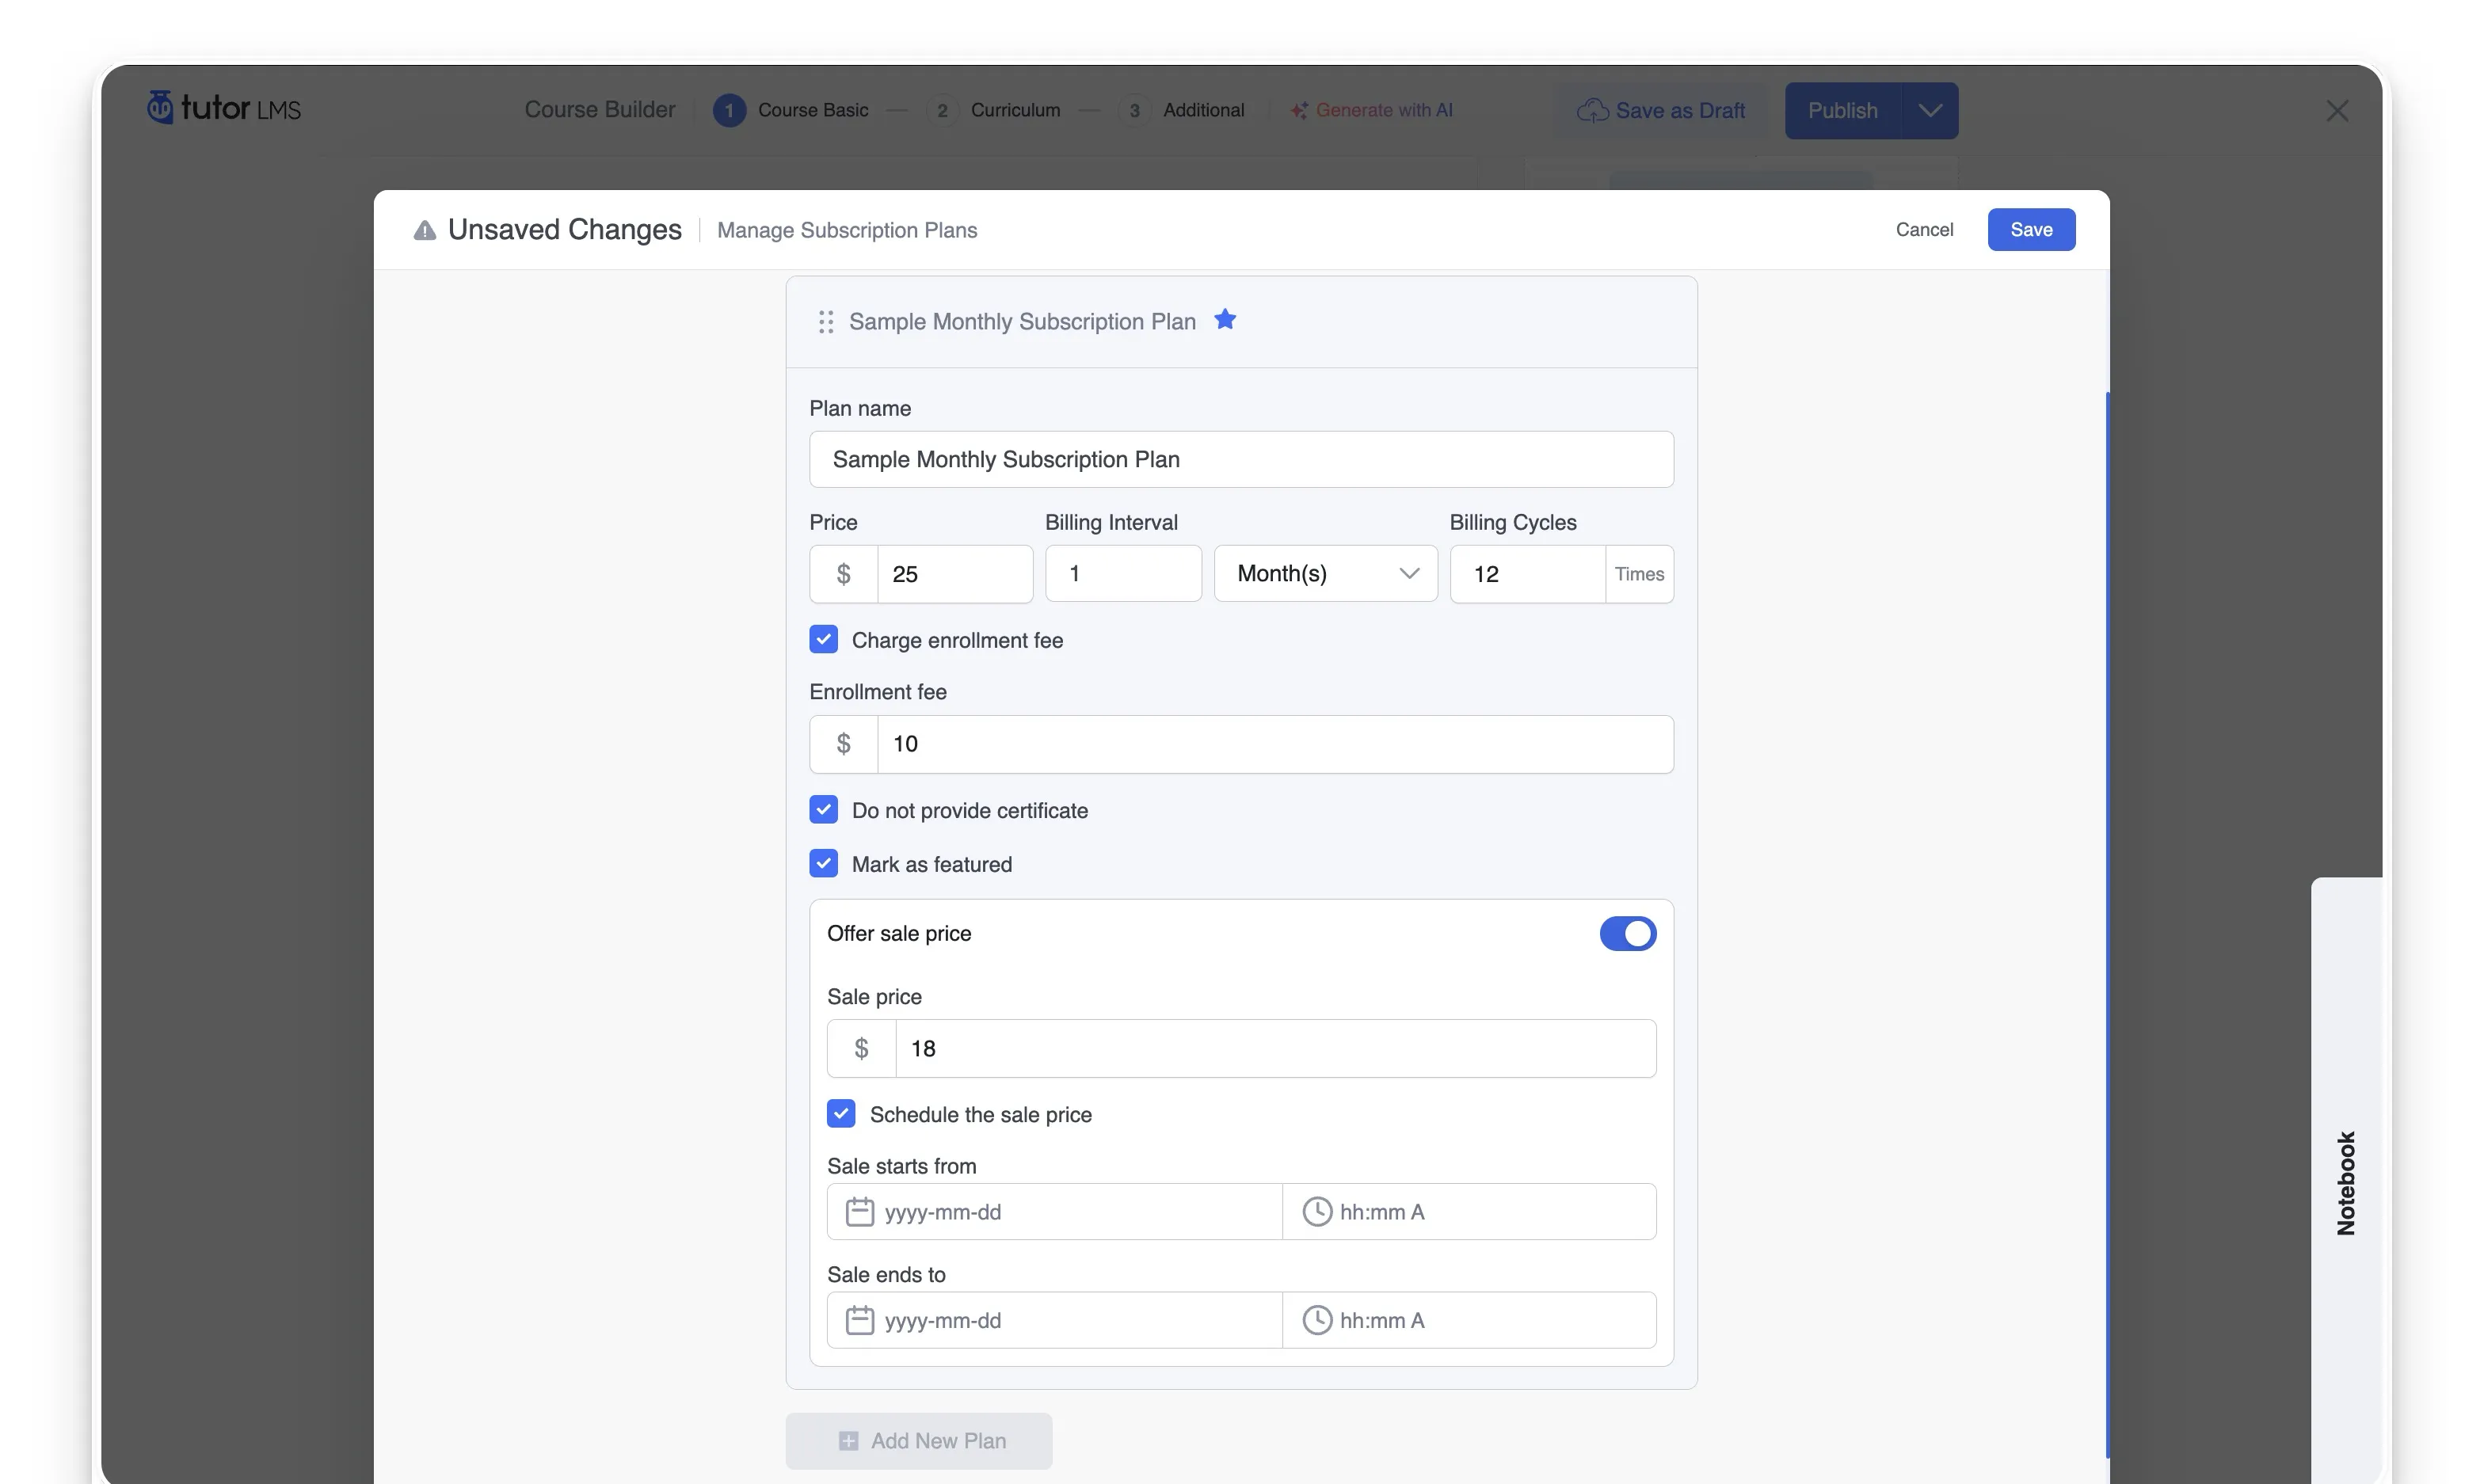Click the calendar icon in Sale starts from
The height and width of the screenshot is (1484, 2484).
click(859, 1211)
